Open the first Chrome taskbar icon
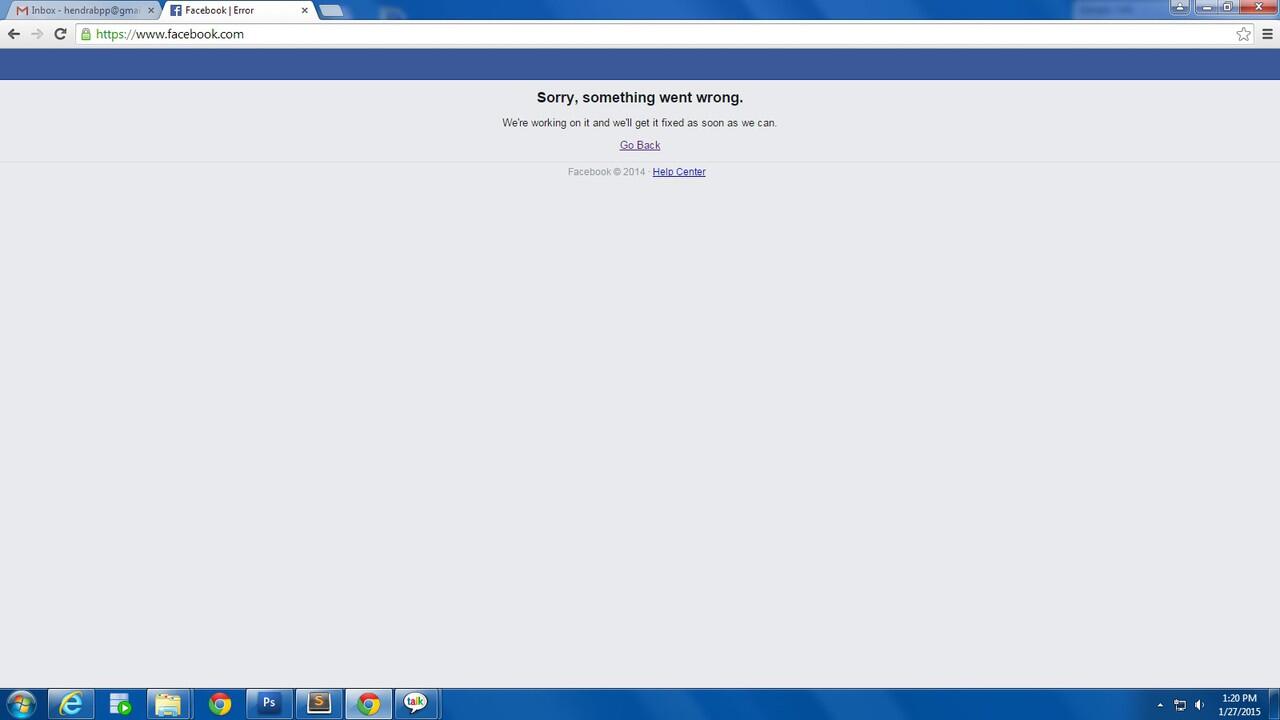This screenshot has height=720, width=1280. (x=220, y=704)
